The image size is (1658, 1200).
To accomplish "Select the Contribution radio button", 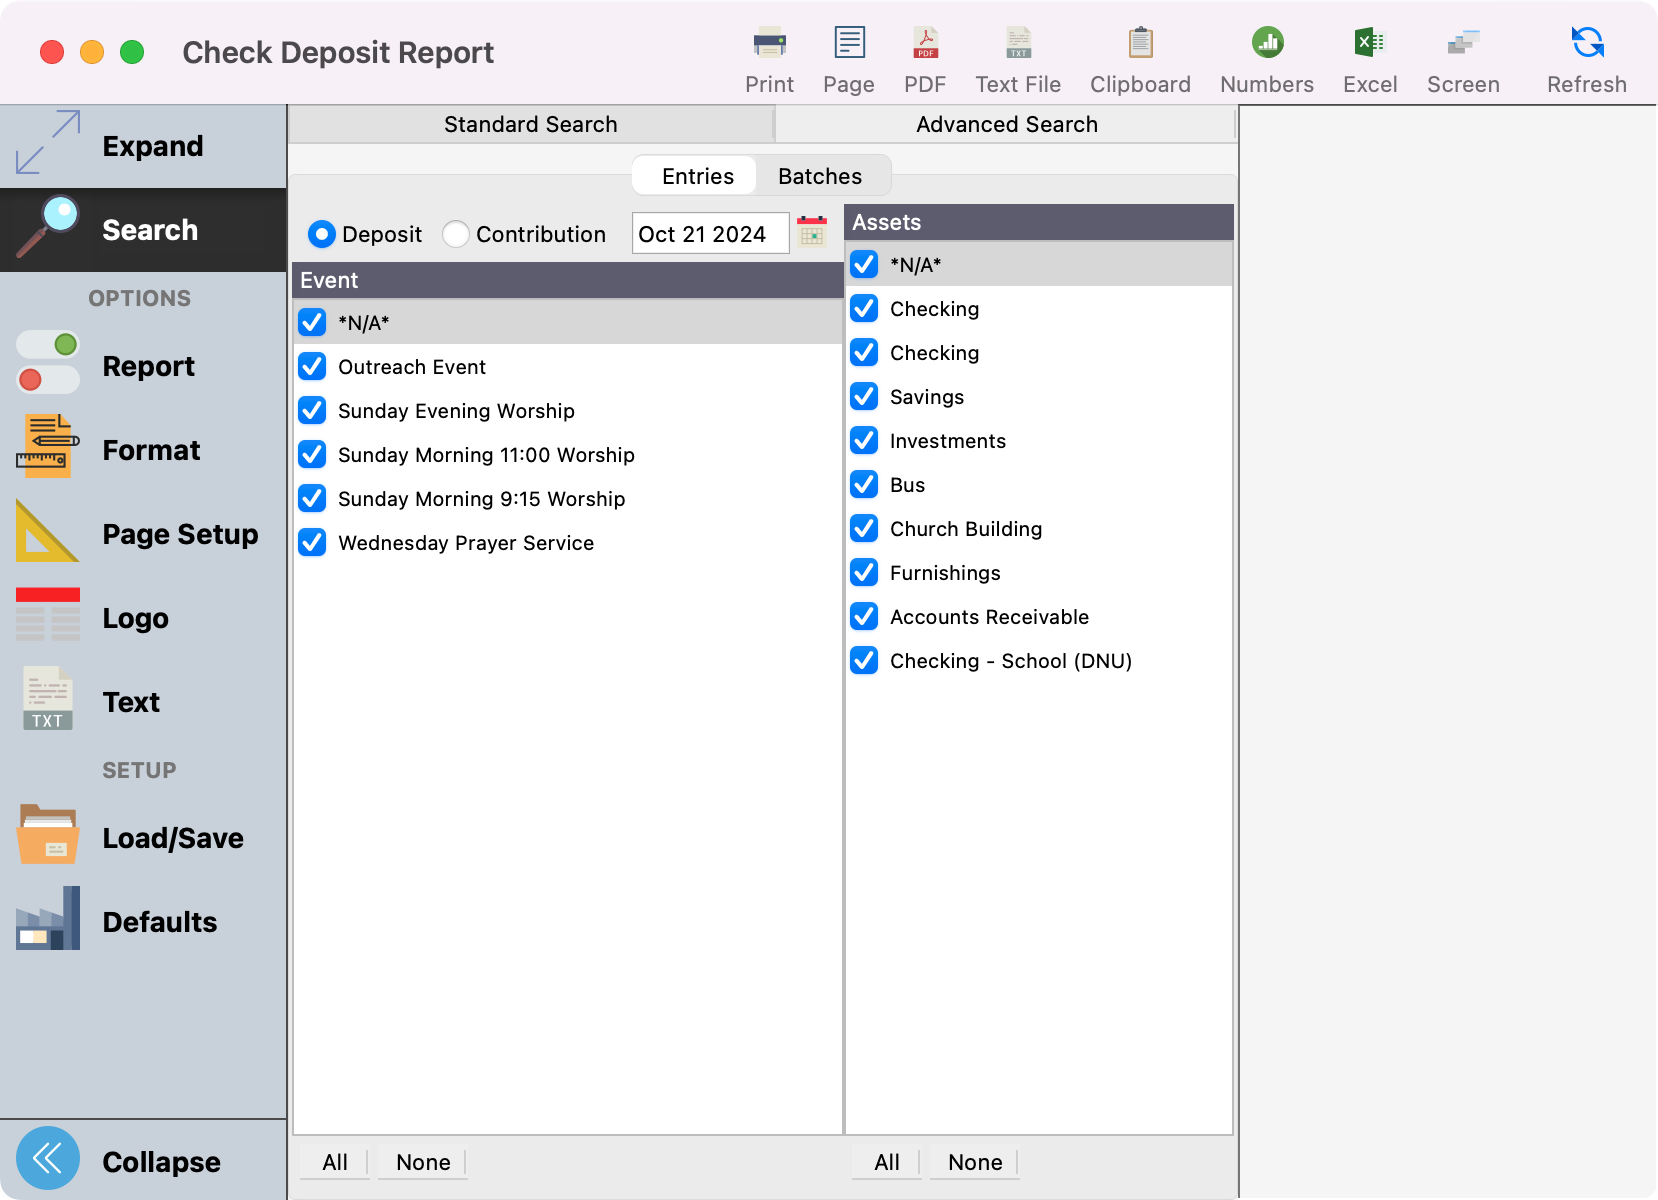I will (x=456, y=233).
